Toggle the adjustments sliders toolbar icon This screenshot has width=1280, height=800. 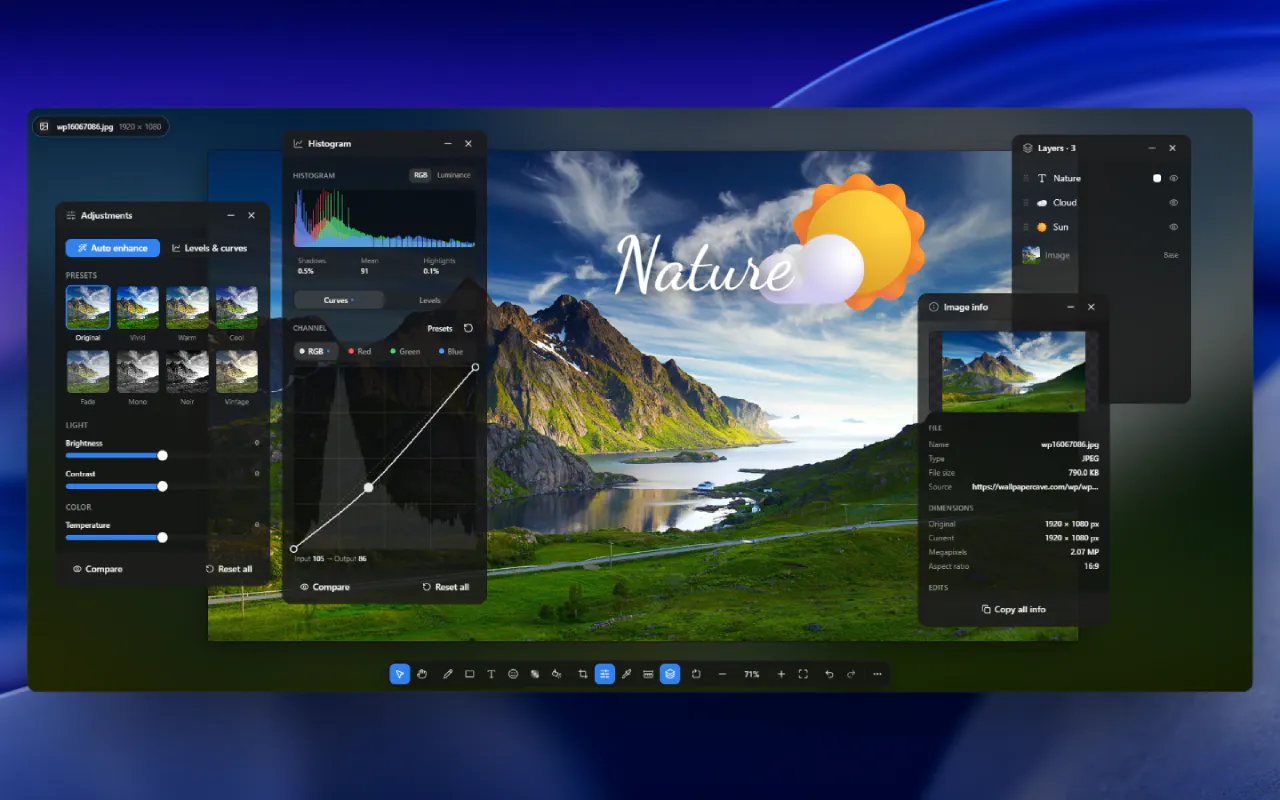[605, 674]
